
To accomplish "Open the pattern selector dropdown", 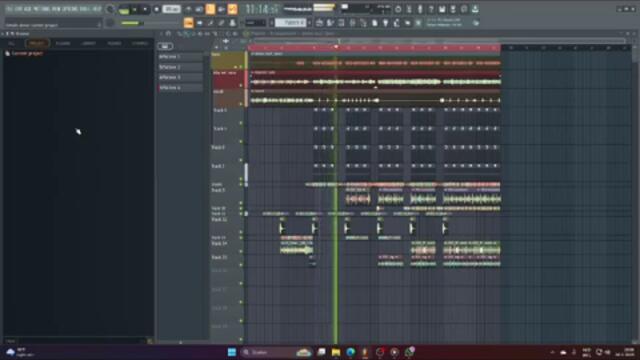I will point(290,23).
